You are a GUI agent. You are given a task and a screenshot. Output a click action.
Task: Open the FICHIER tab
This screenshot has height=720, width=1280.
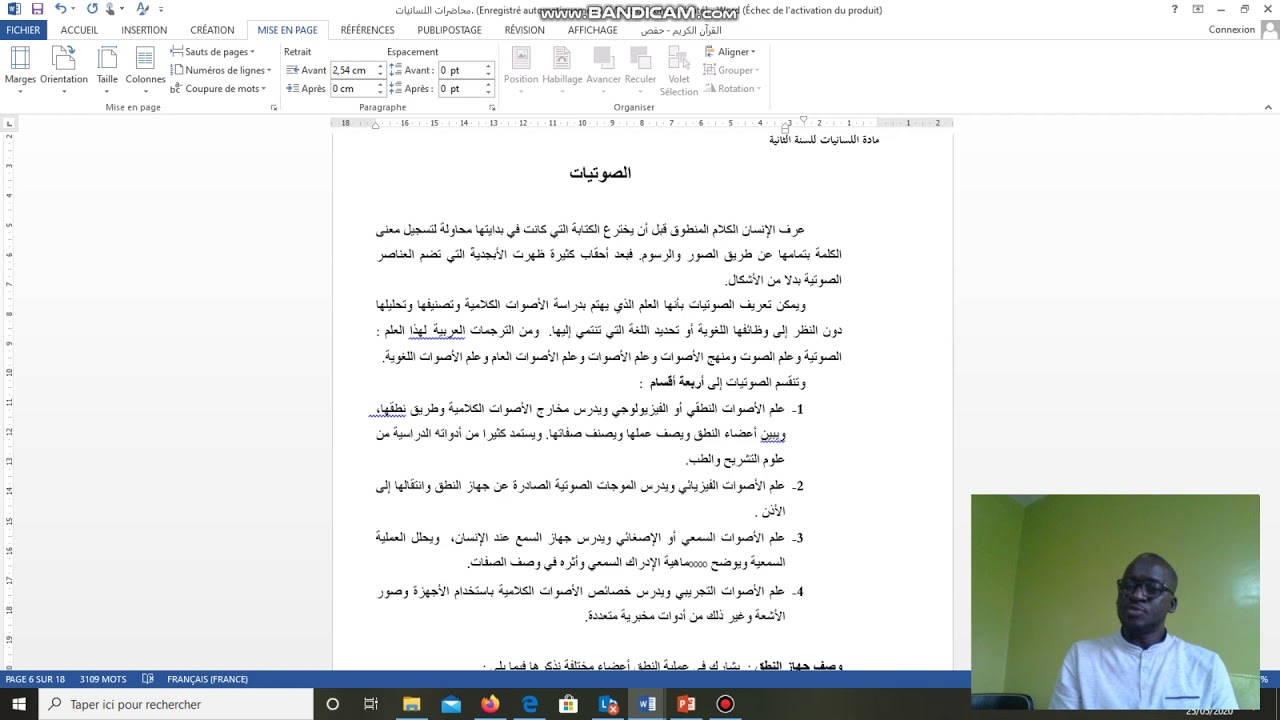click(x=23, y=30)
